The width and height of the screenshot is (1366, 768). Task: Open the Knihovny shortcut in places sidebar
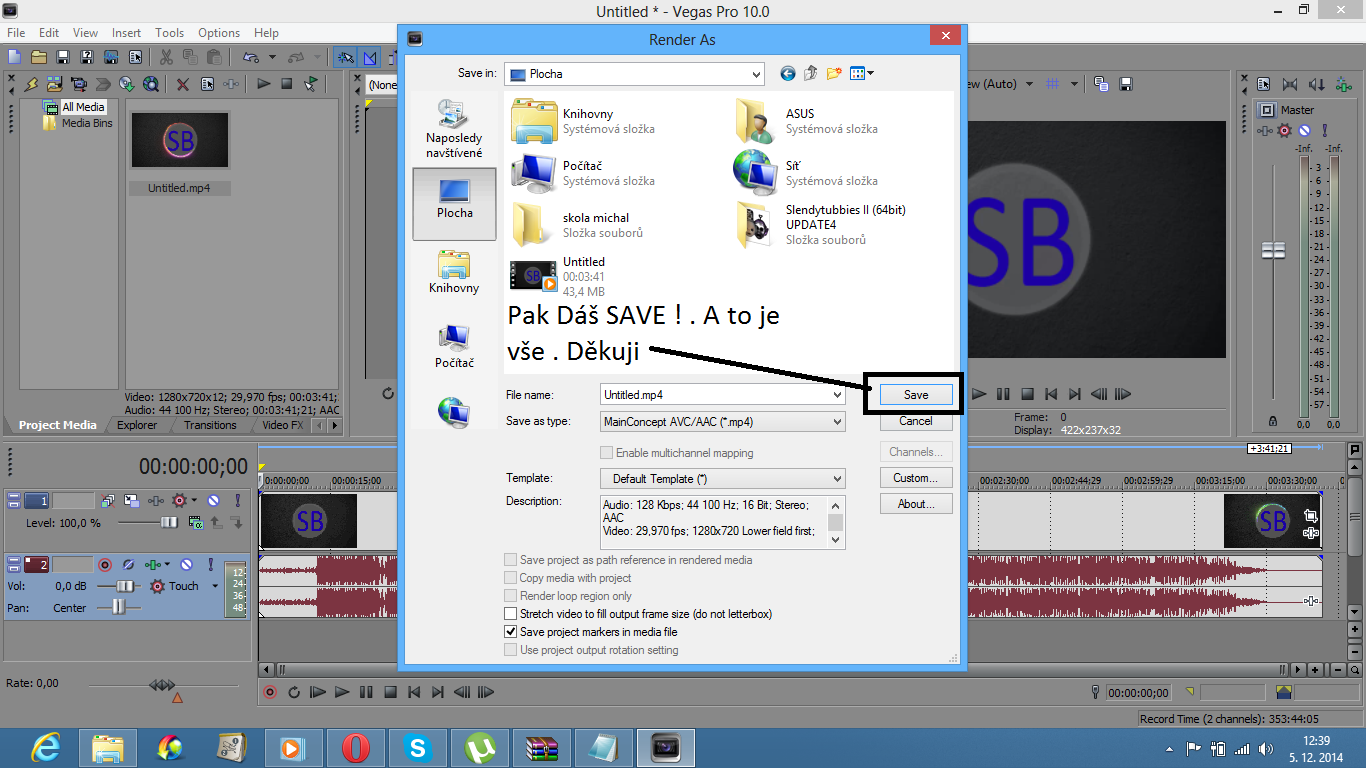tap(454, 272)
